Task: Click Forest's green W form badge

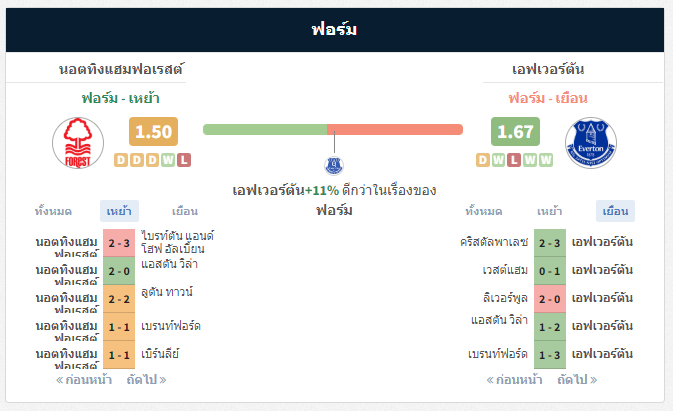Action: 168,160
